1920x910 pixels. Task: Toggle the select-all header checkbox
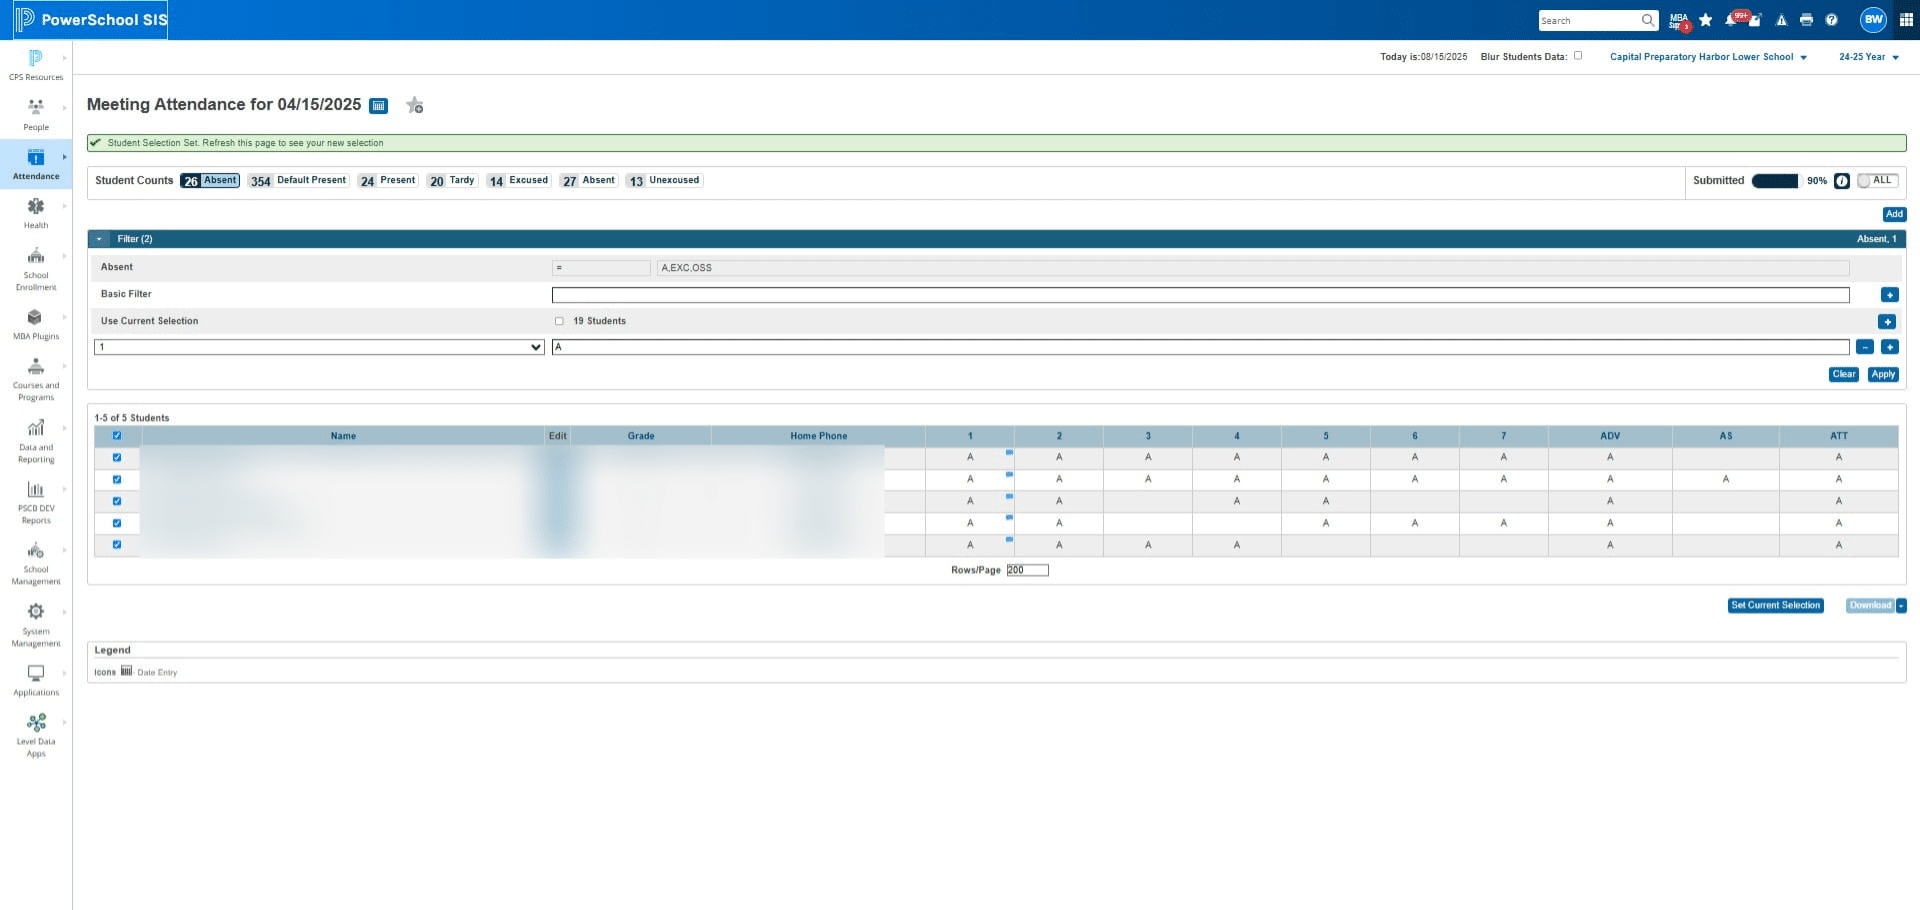(117, 436)
